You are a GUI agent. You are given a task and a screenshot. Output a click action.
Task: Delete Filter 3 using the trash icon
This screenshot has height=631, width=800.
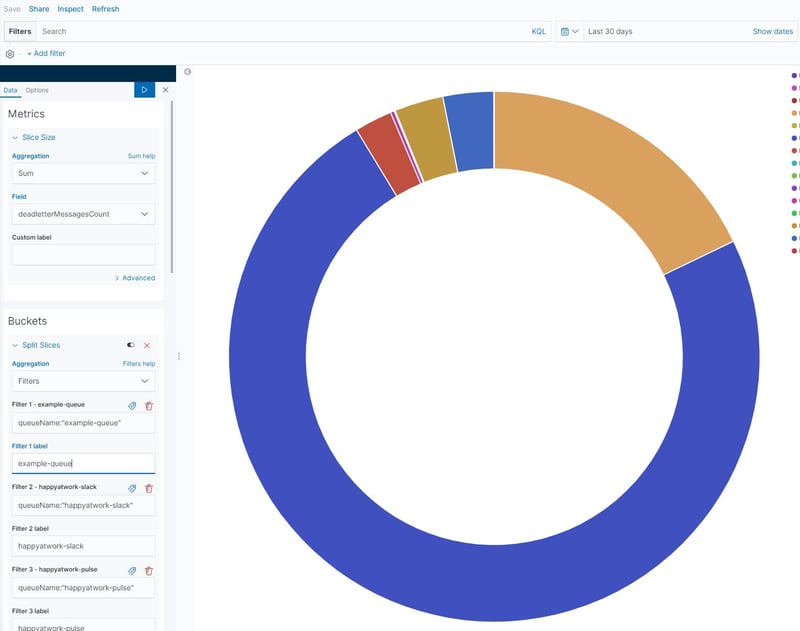[x=151, y=571]
